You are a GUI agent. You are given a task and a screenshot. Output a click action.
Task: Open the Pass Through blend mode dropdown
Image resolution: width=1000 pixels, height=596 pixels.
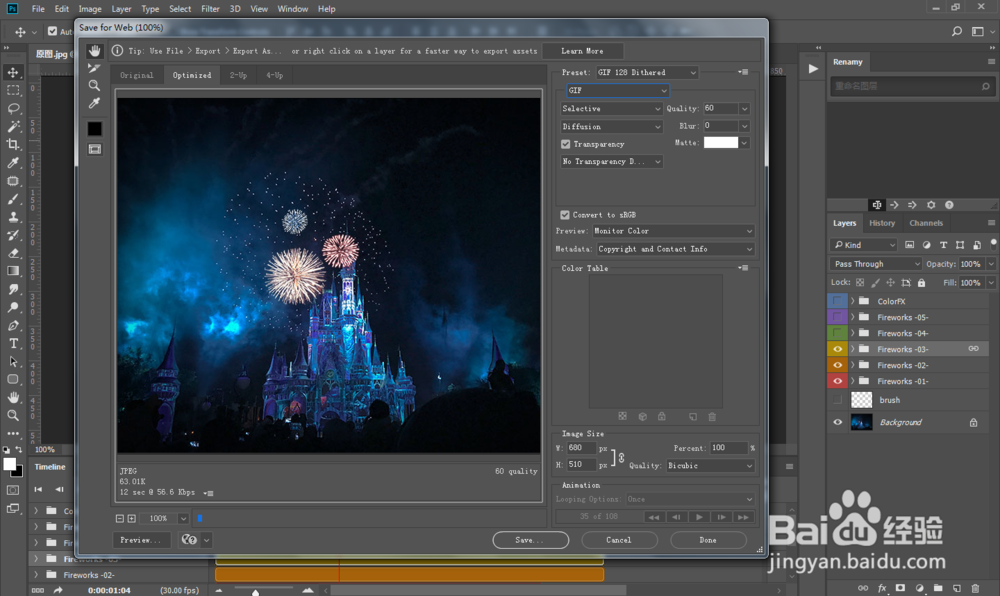(x=876, y=264)
